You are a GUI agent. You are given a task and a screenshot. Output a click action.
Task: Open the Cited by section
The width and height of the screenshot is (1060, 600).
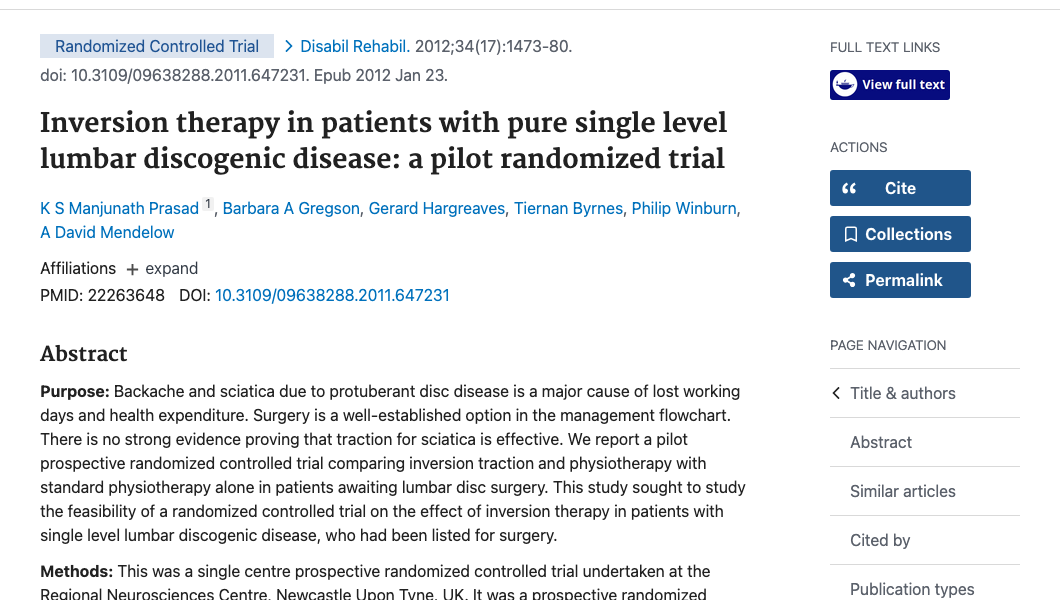(x=879, y=540)
